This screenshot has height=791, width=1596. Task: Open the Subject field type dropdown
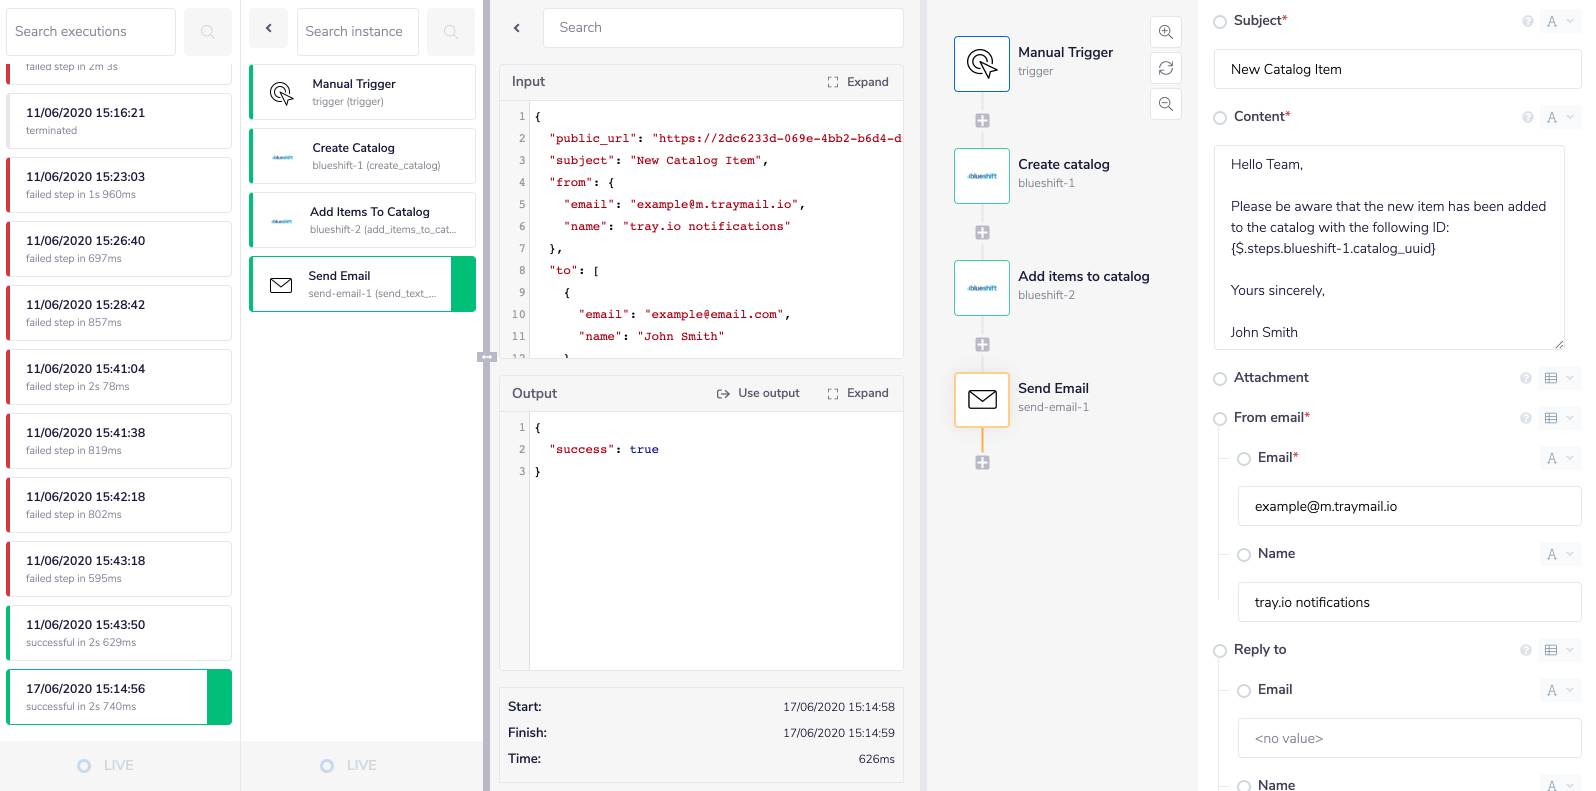[x=1559, y=21]
